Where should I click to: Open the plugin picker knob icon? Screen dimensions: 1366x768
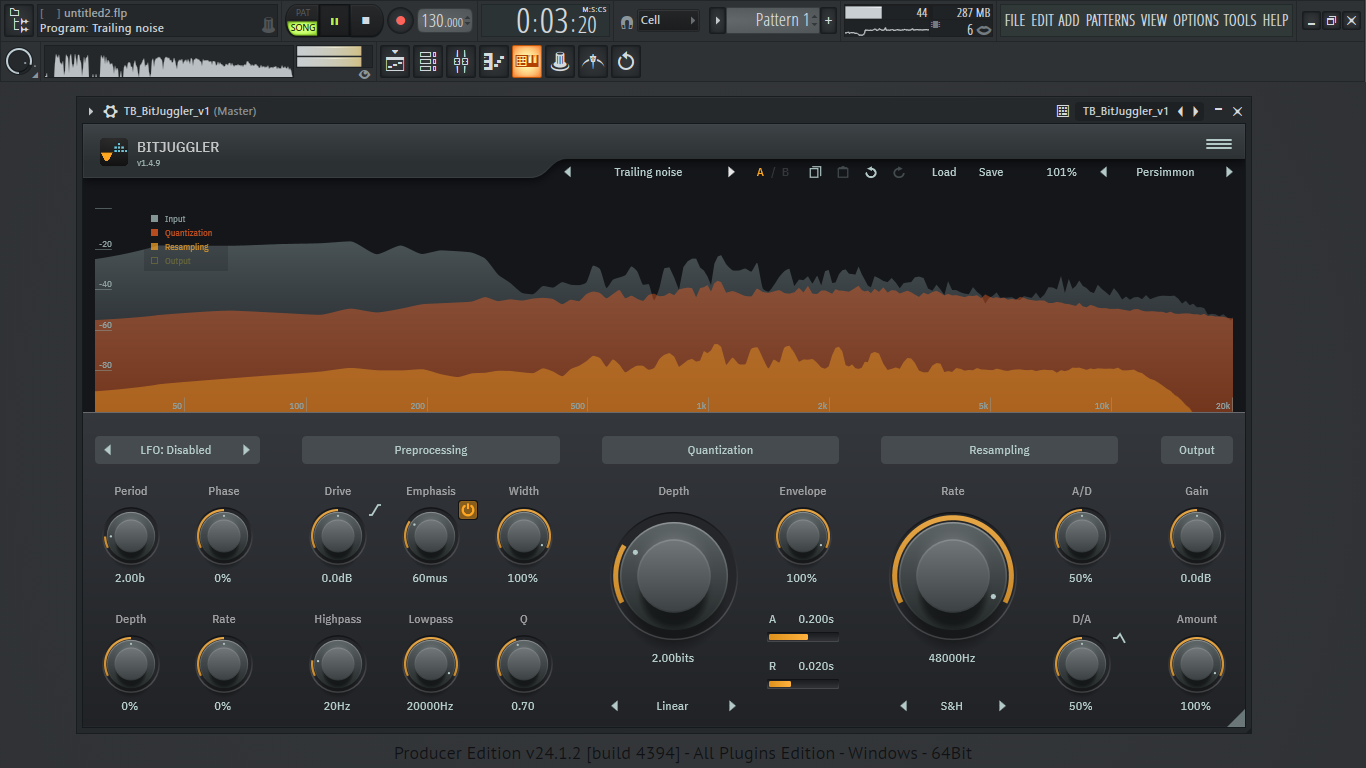click(x=560, y=62)
